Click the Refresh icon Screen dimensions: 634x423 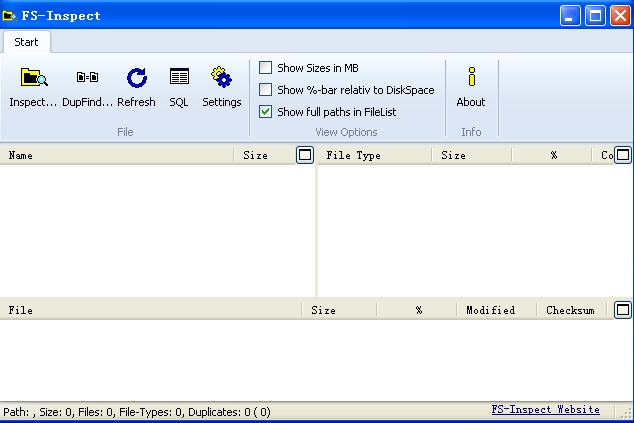coord(136,78)
